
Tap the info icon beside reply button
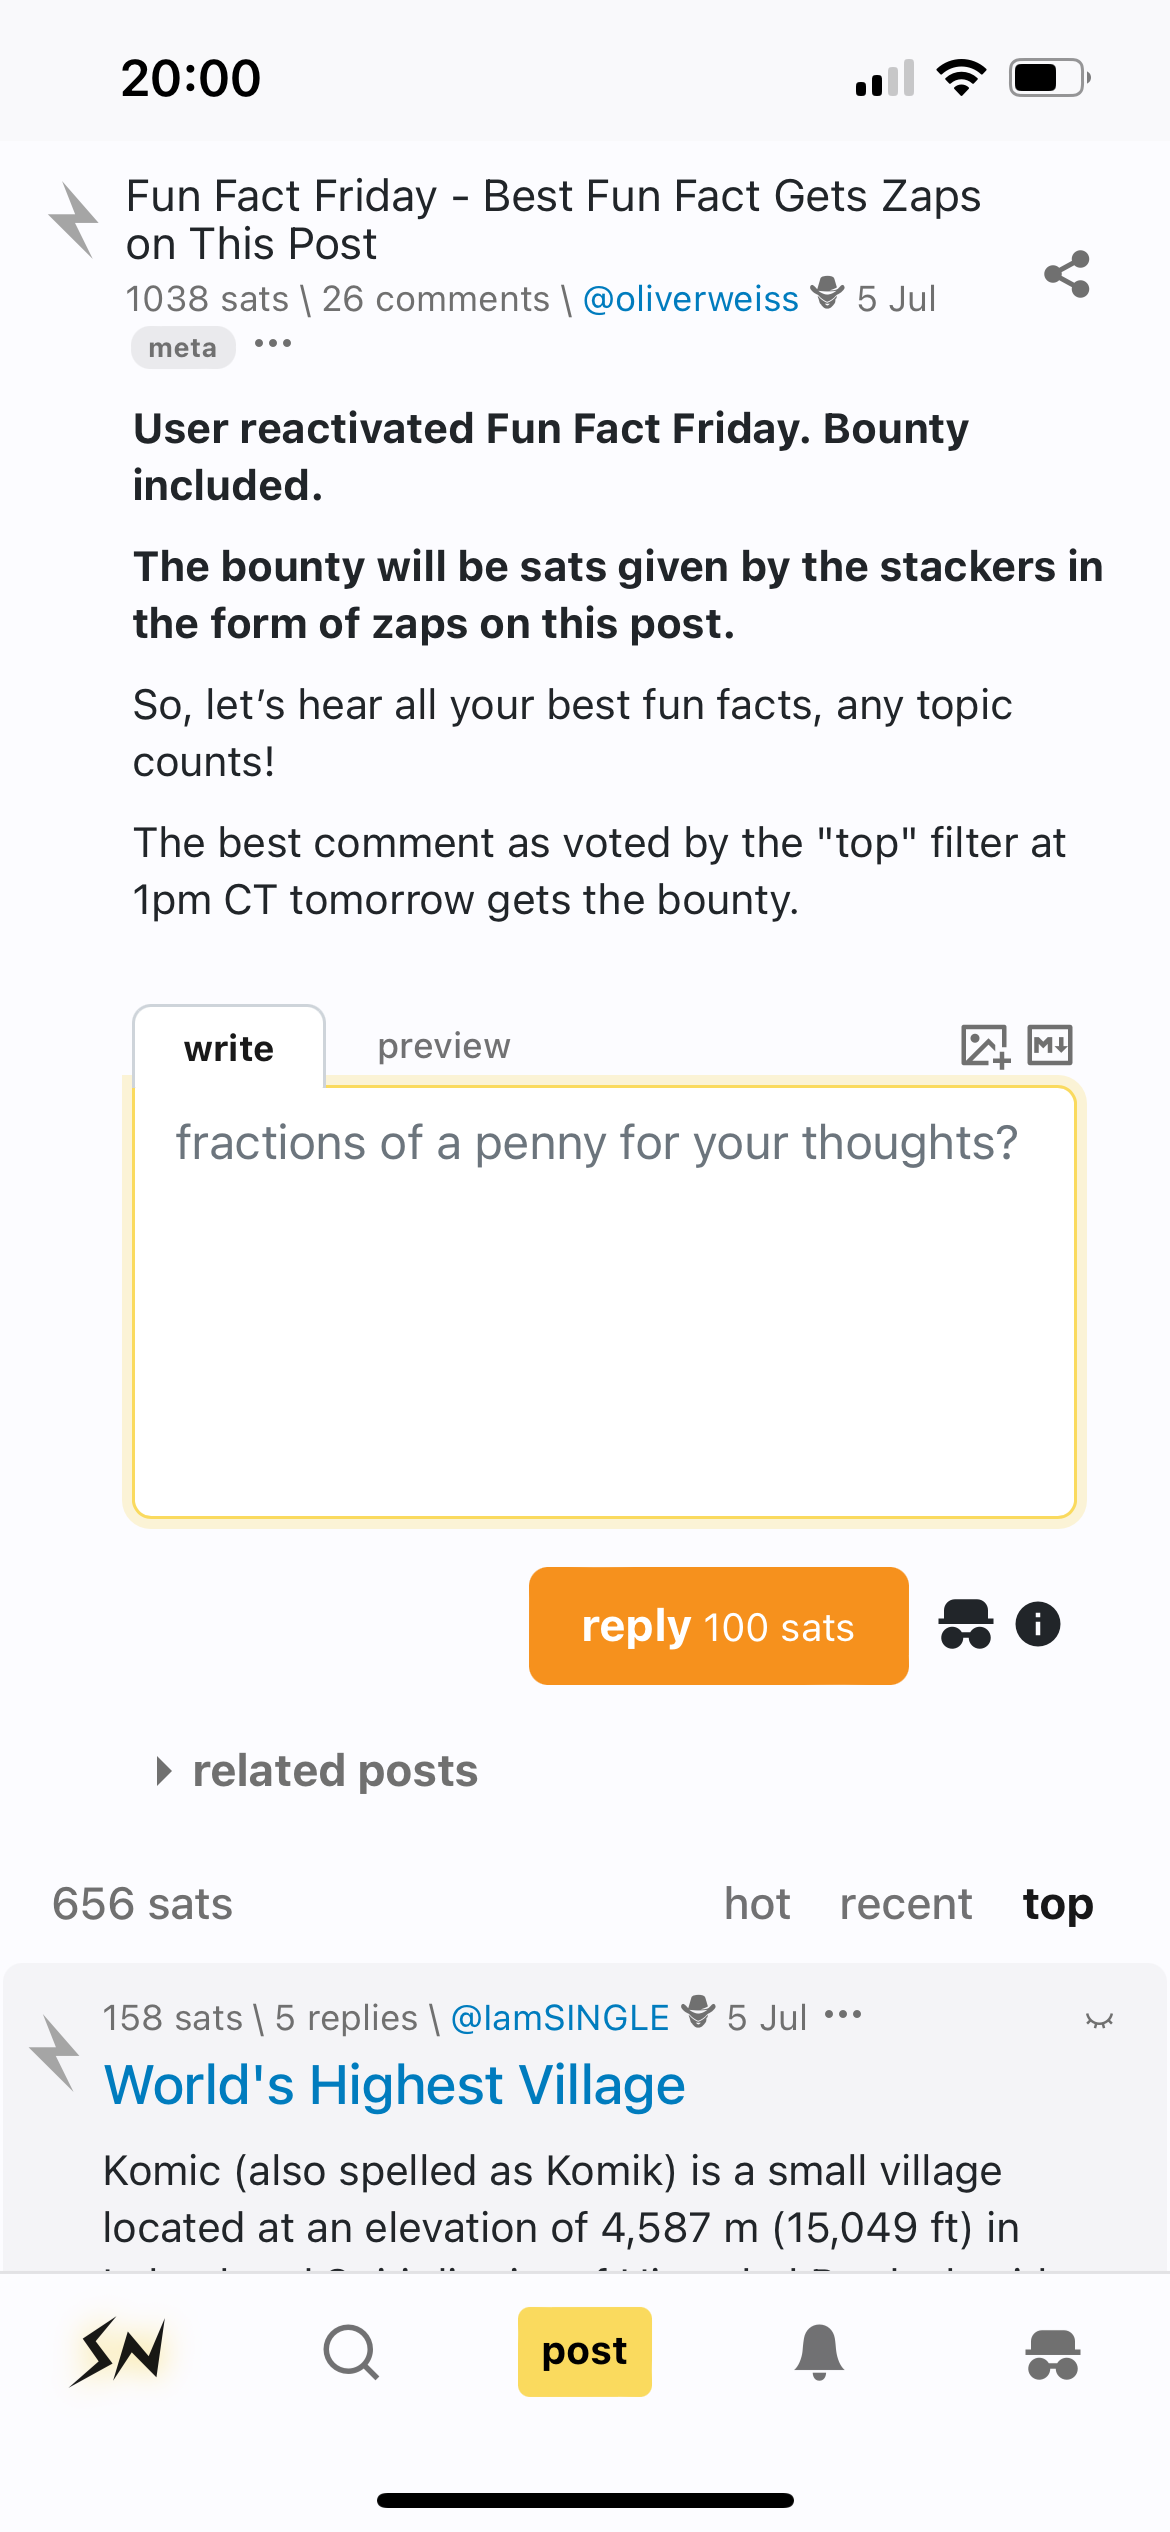[x=1037, y=1624]
